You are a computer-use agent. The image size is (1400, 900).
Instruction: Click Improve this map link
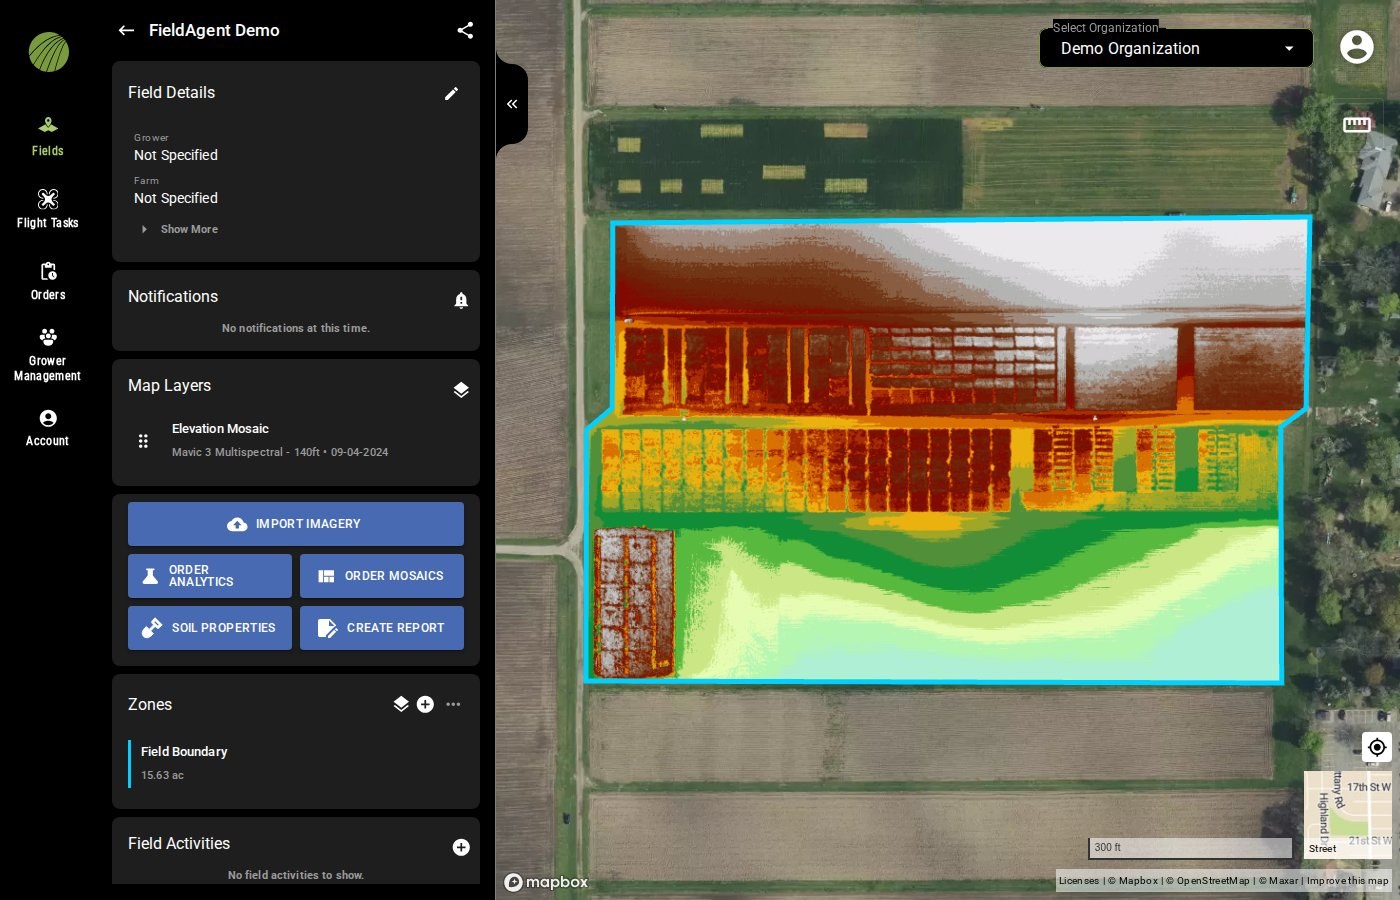pos(1347,881)
